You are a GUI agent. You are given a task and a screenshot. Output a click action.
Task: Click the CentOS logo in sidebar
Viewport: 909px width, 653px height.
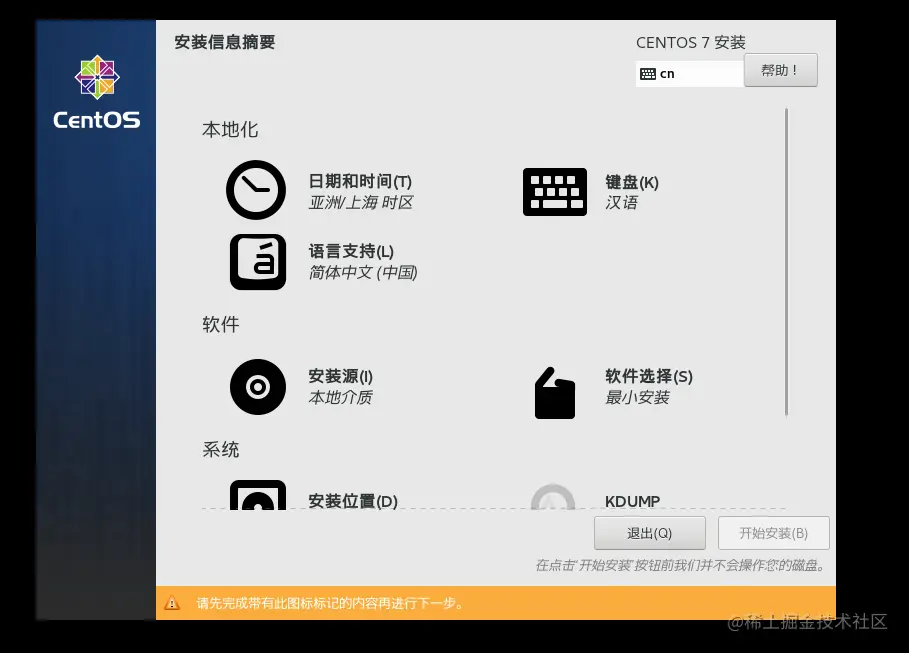(x=97, y=92)
